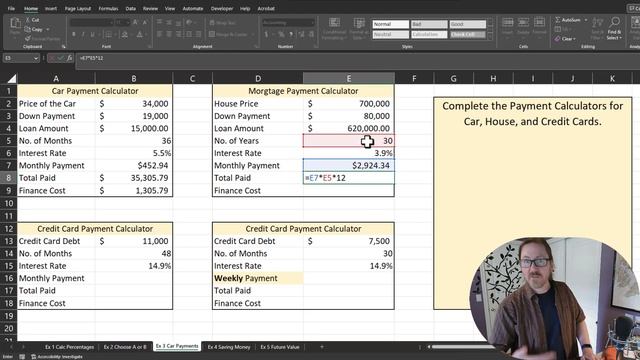Open the Ex 5 Future Value sheet
The image size is (640, 360).
[280, 347]
